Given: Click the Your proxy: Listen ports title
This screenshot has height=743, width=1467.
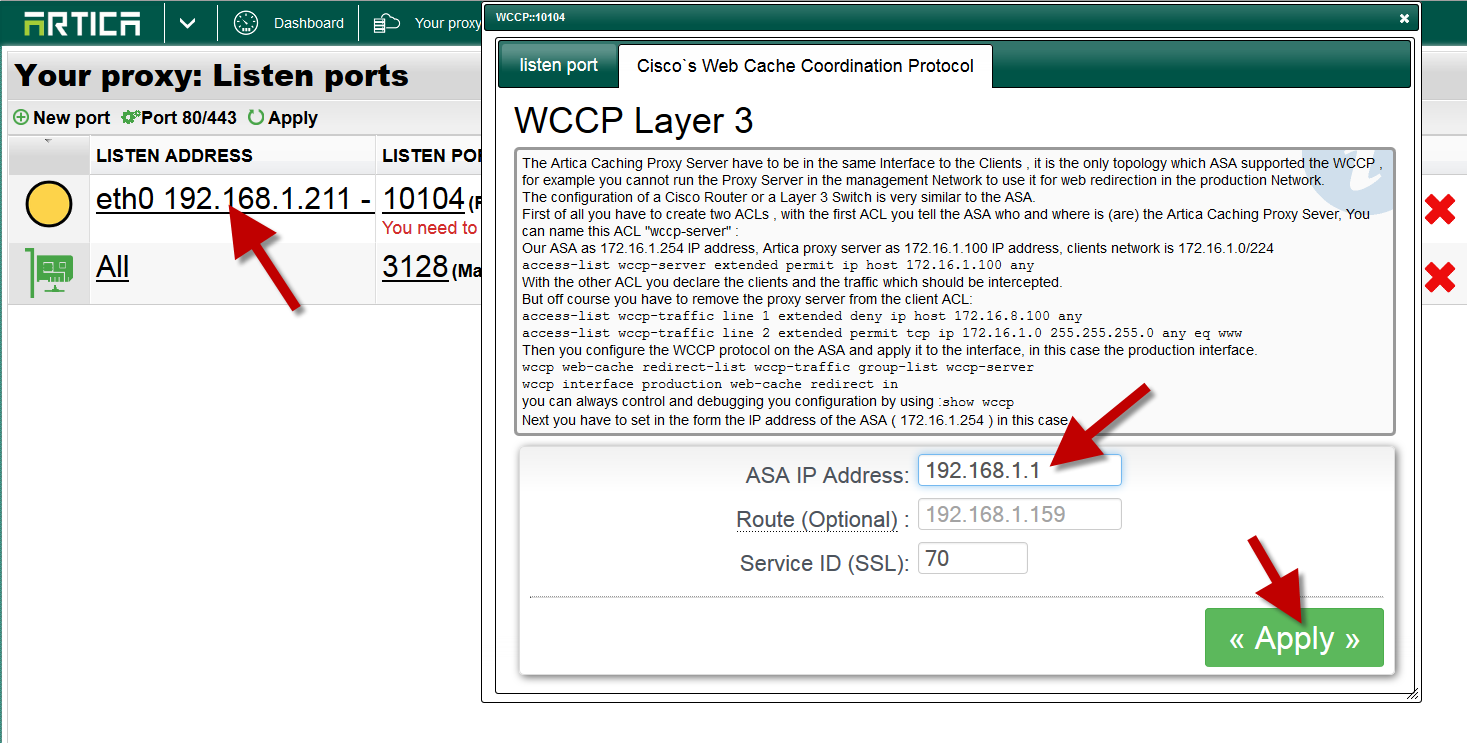Looking at the screenshot, I should (211, 76).
